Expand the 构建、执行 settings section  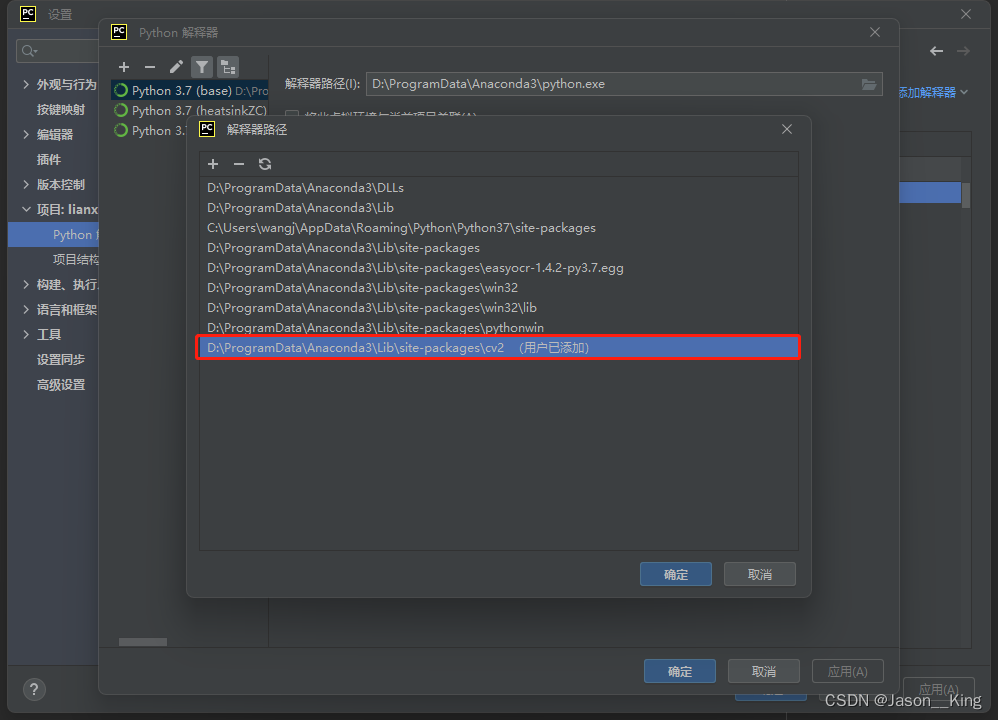point(26,285)
